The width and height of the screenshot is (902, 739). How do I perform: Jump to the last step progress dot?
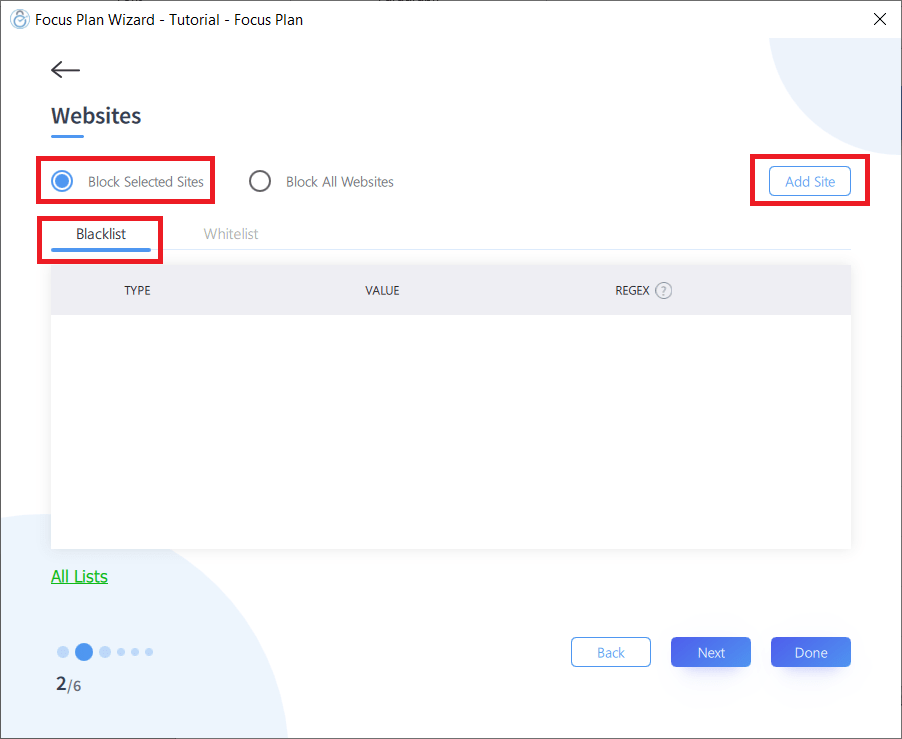coord(149,652)
